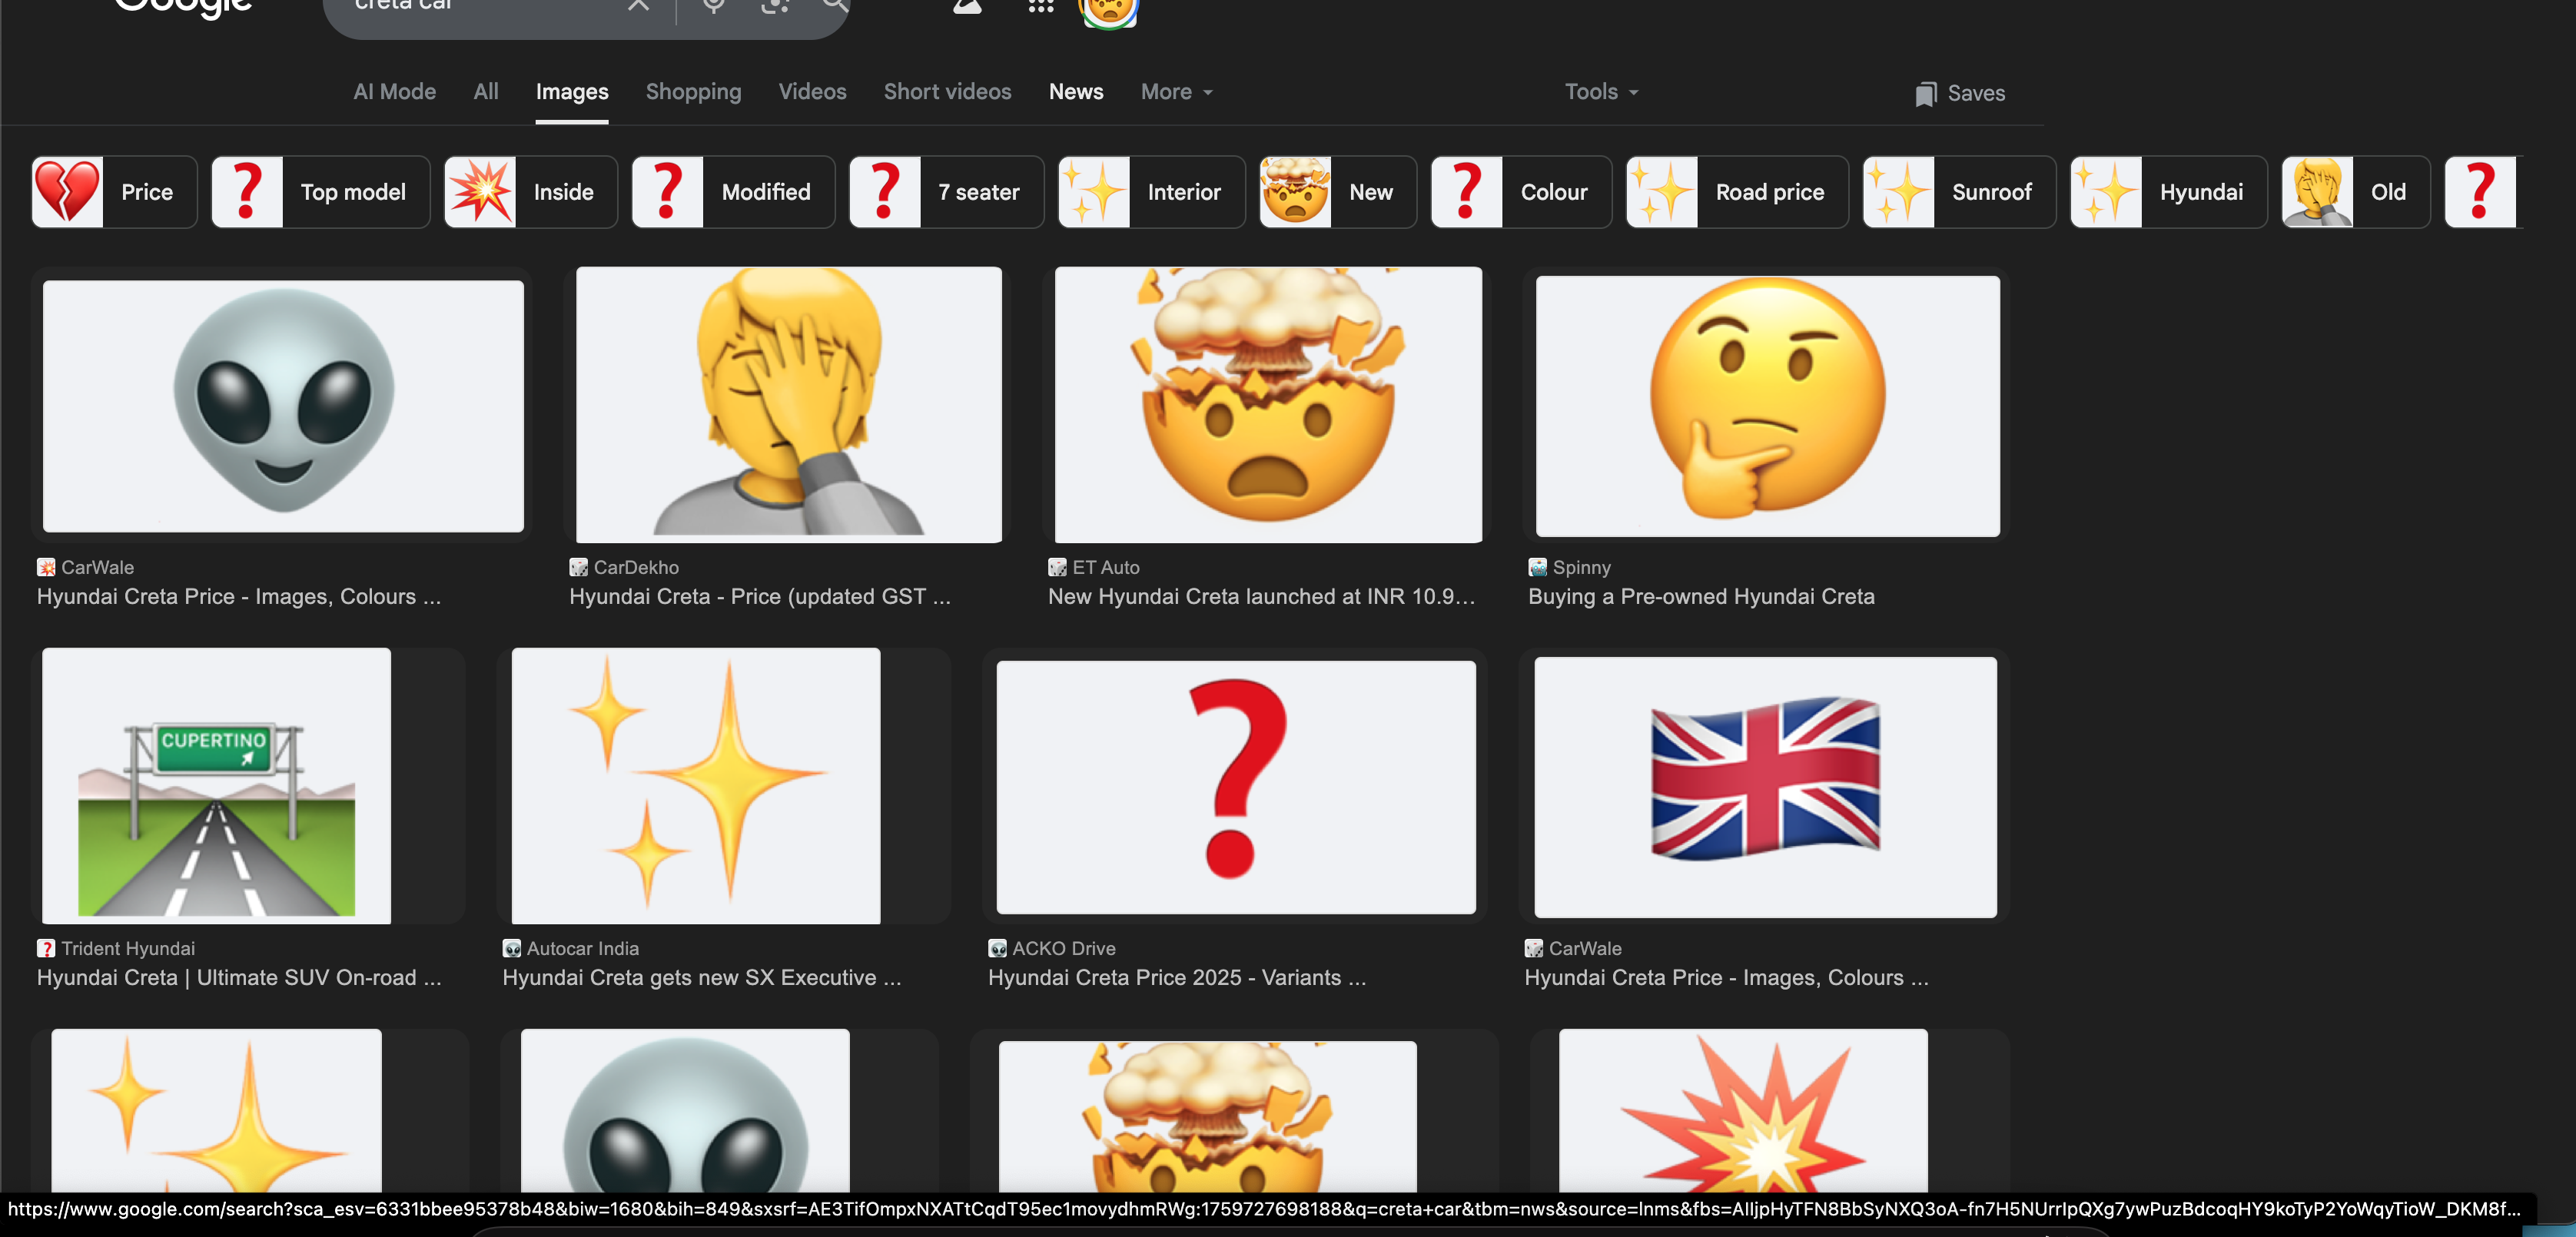Open the Tools dropdown

click(1600, 92)
